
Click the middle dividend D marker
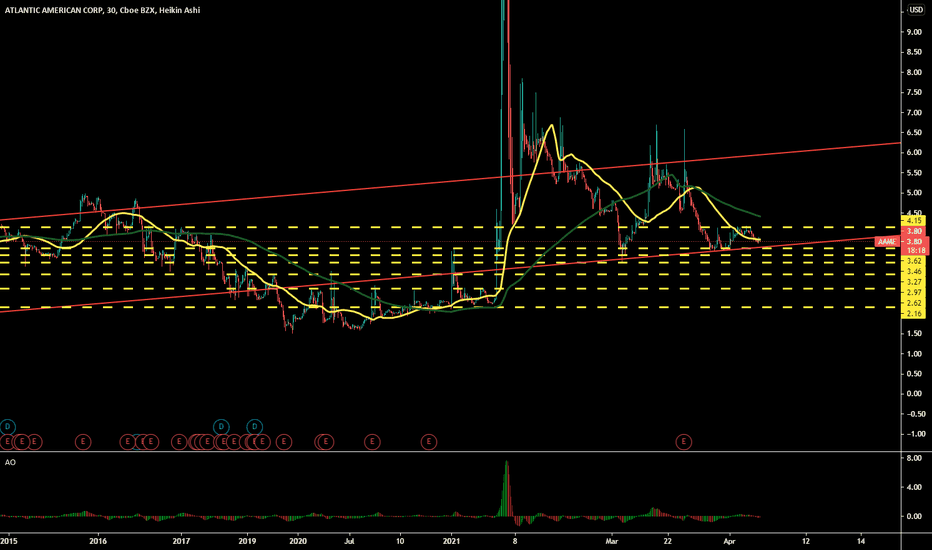(221, 426)
